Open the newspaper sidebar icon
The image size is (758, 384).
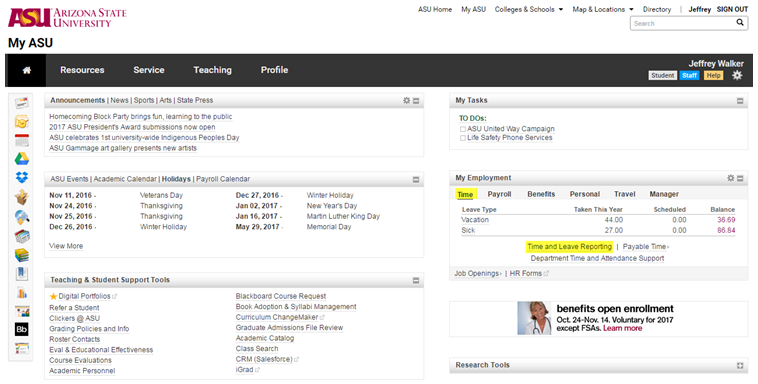click(x=21, y=236)
